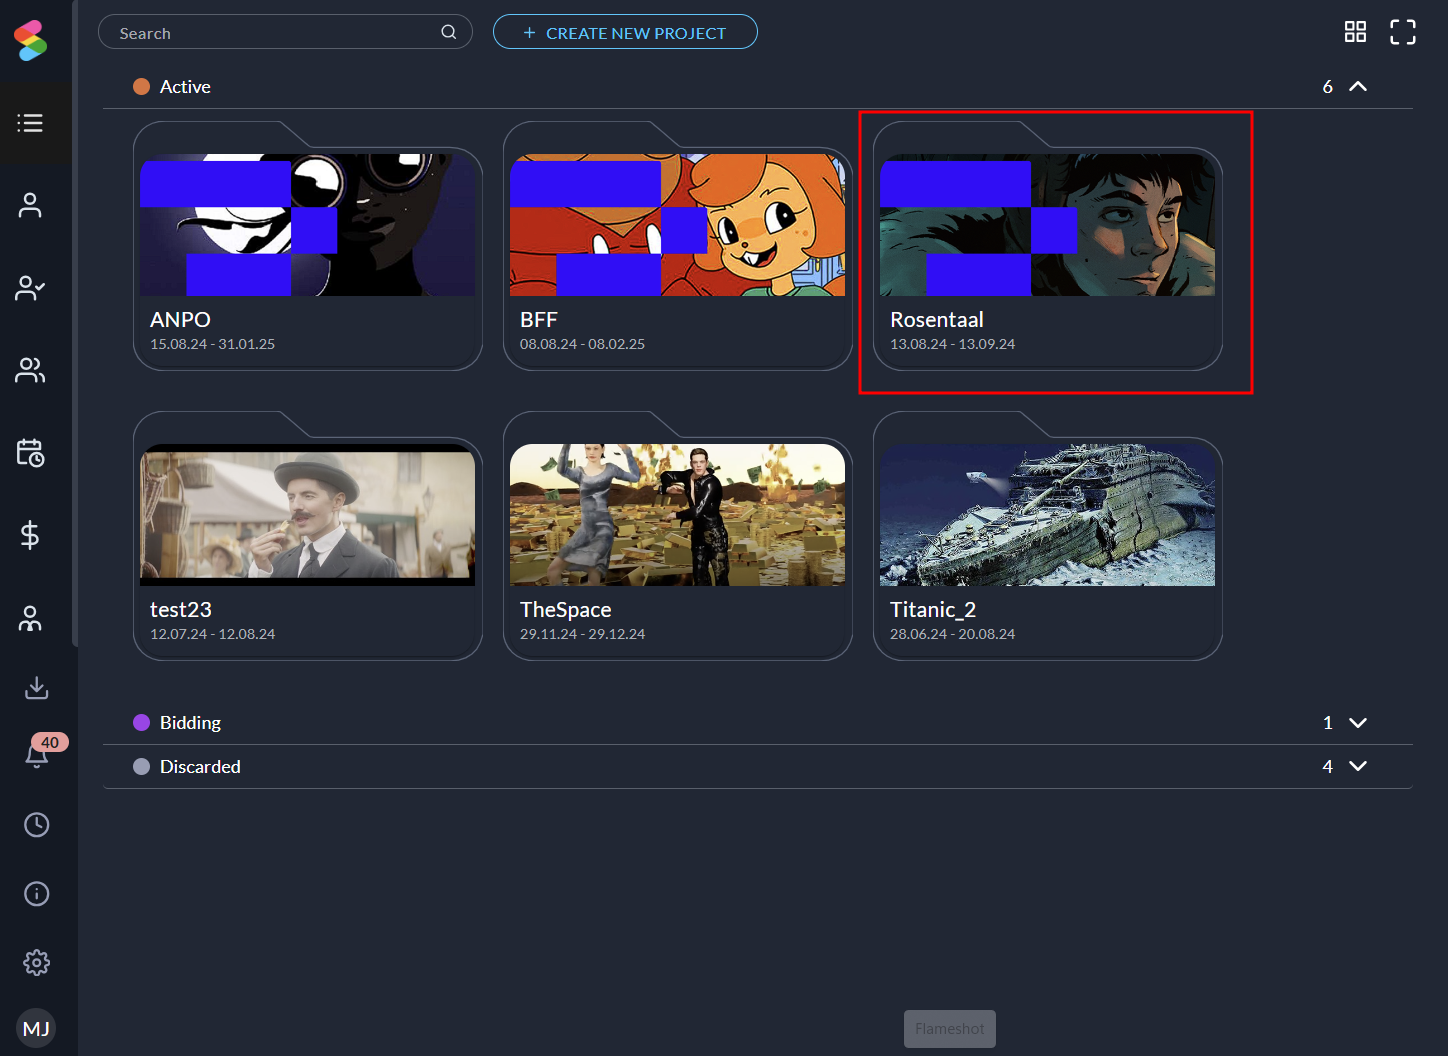Open the test23 project thumbnail
This screenshot has height=1056, width=1448.
308,515
